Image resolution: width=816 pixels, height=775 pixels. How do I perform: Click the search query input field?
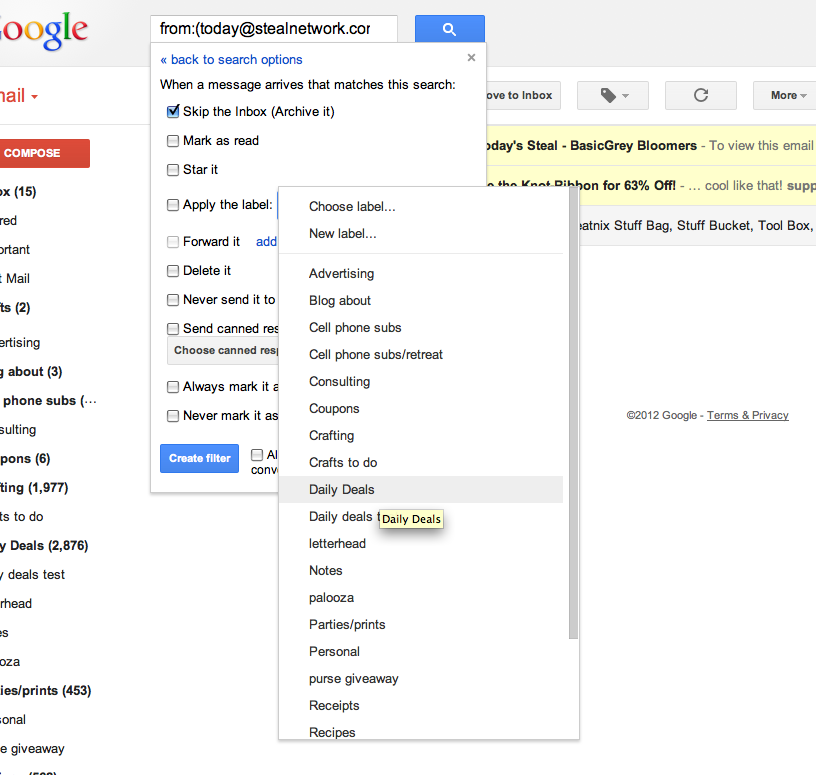272,29
